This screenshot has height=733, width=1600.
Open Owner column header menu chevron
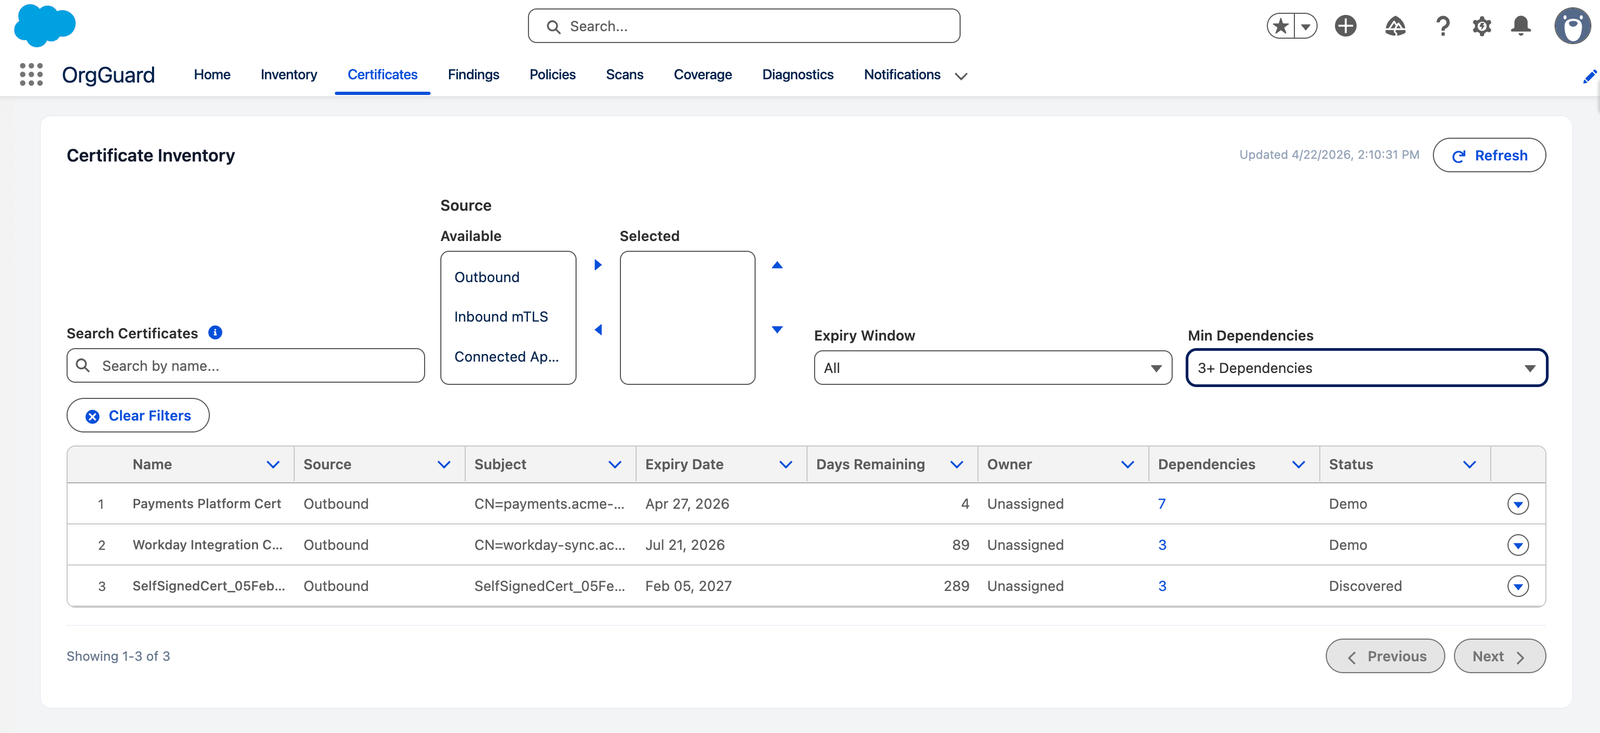click(x=1128, y=465)
